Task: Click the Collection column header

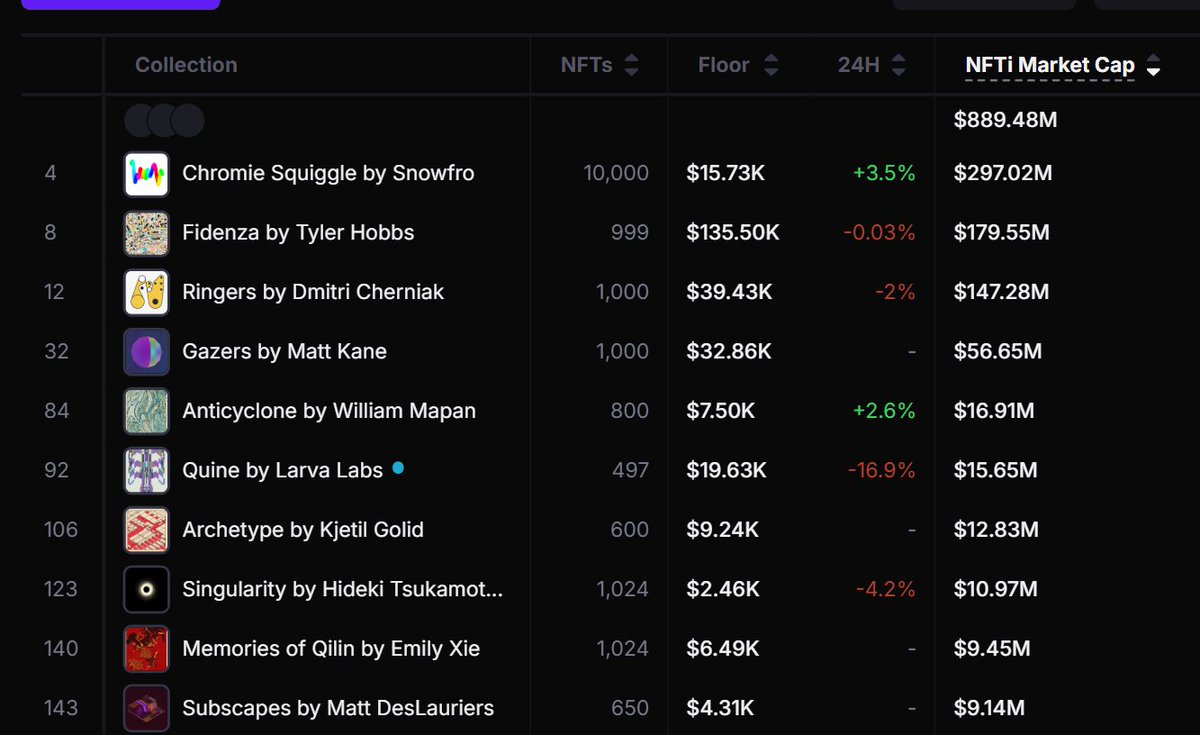Action: (186, 65)
